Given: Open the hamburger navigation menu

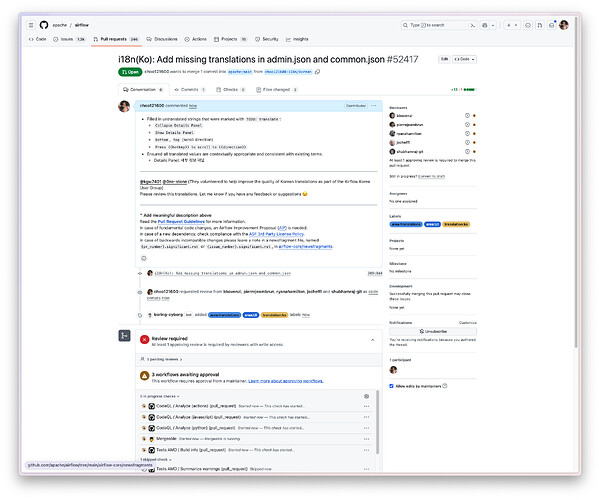Looking at the screenshot, I should click(31, 25).
